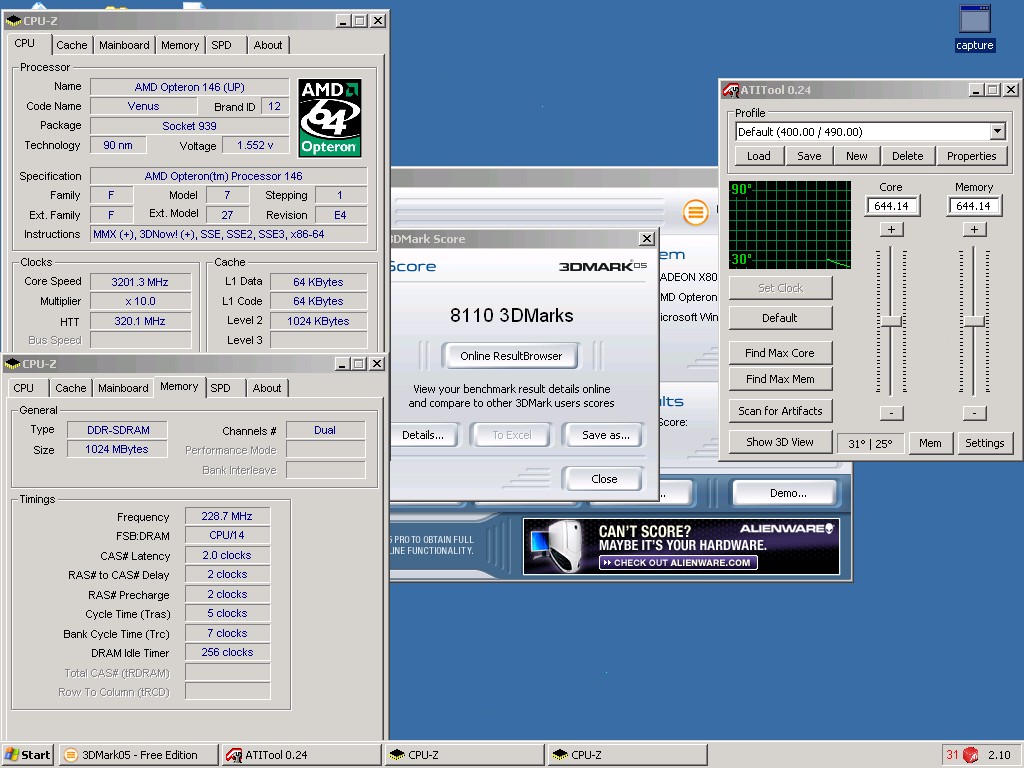Click the Online ResultBrowser button
Viewport: 1024px width, 768px height.
[511, 356]
